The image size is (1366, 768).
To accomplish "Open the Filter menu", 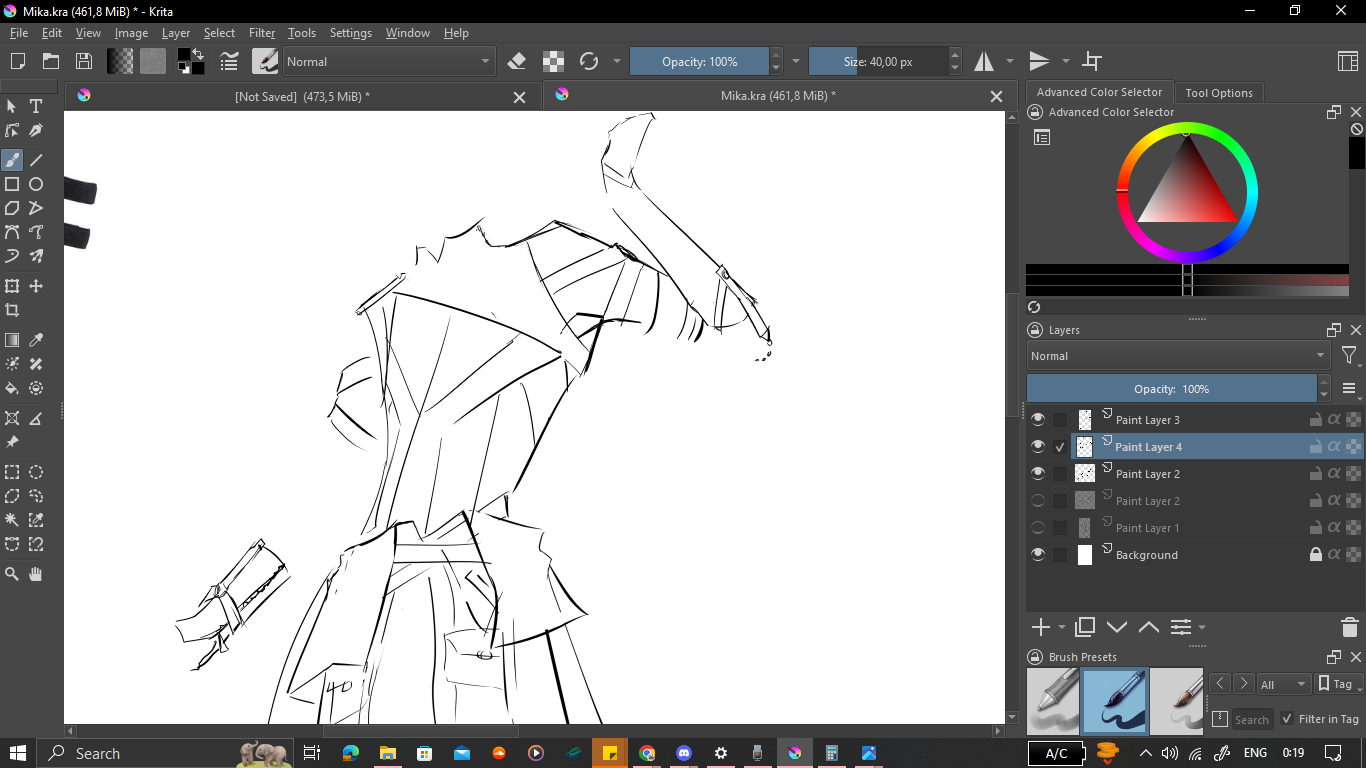I will pyautogui.click(x=261, y=33).
